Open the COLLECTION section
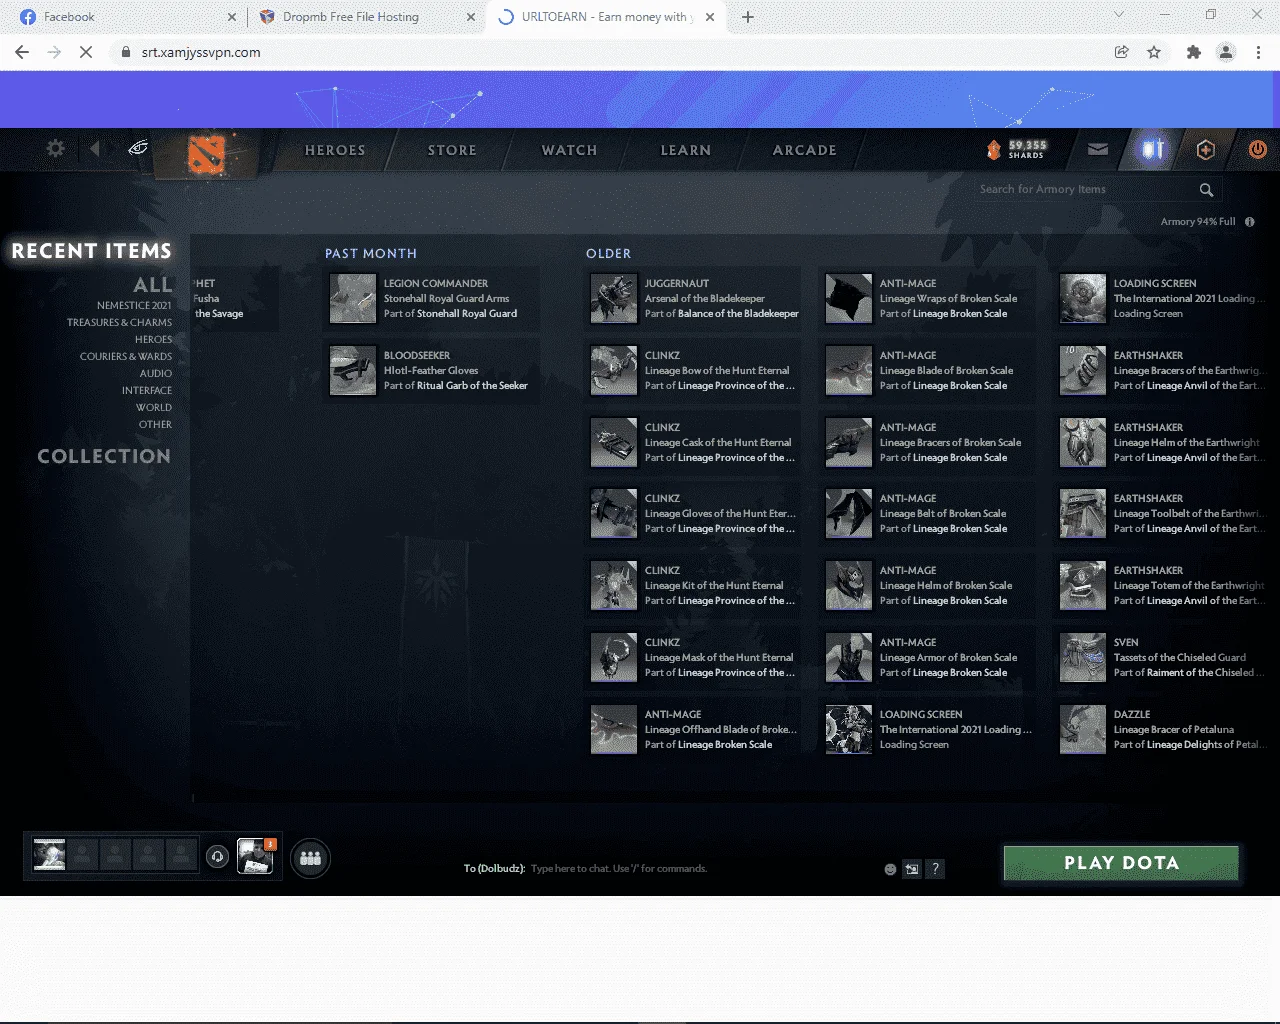Viewport: 1280px width, 1024px height. point(104,456)
